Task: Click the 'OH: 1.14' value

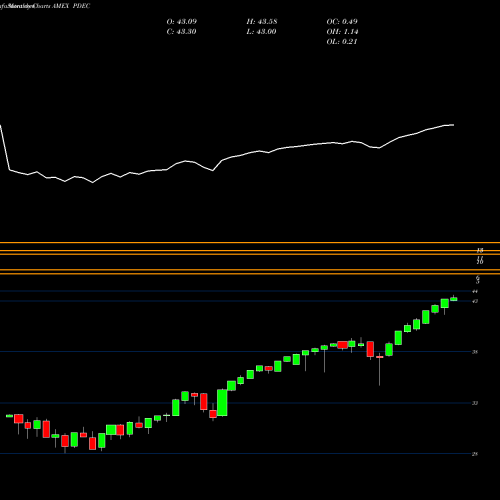Action: pos(342,32)
